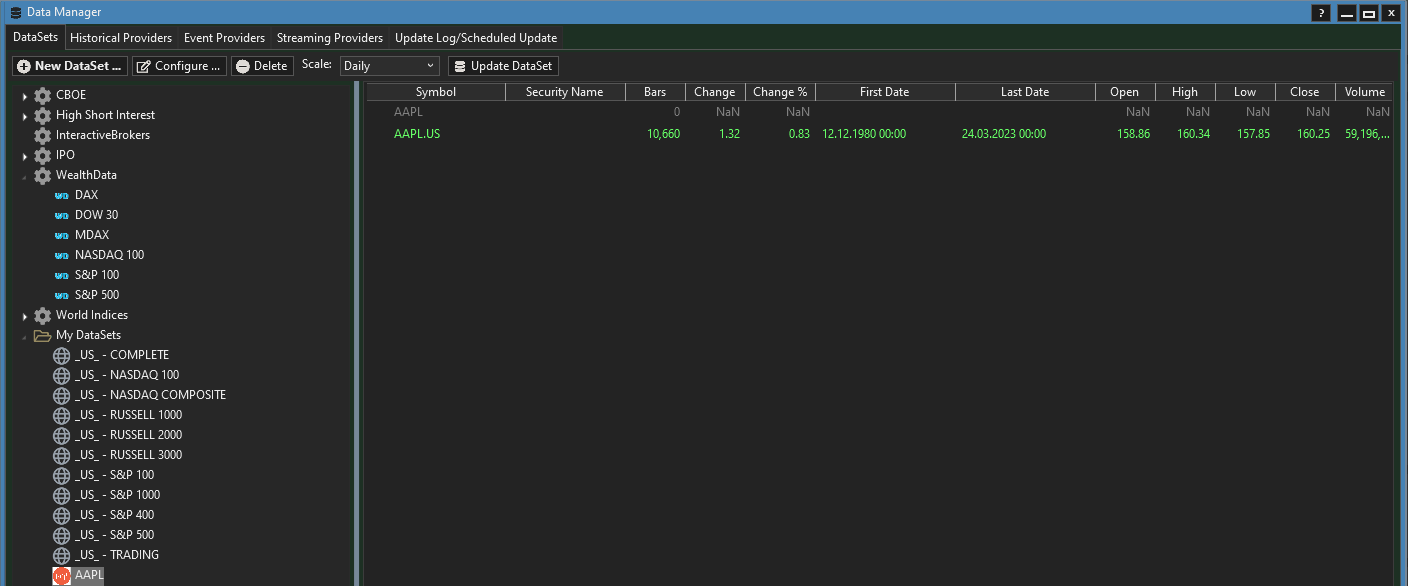Expand the IPO tree node

click(25, 156)
